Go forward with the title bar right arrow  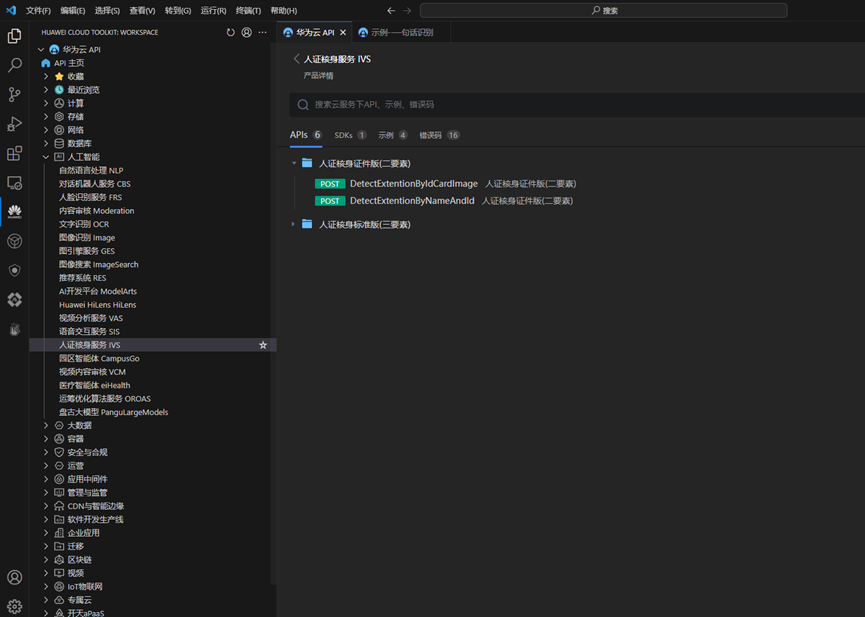coord(407,10)
